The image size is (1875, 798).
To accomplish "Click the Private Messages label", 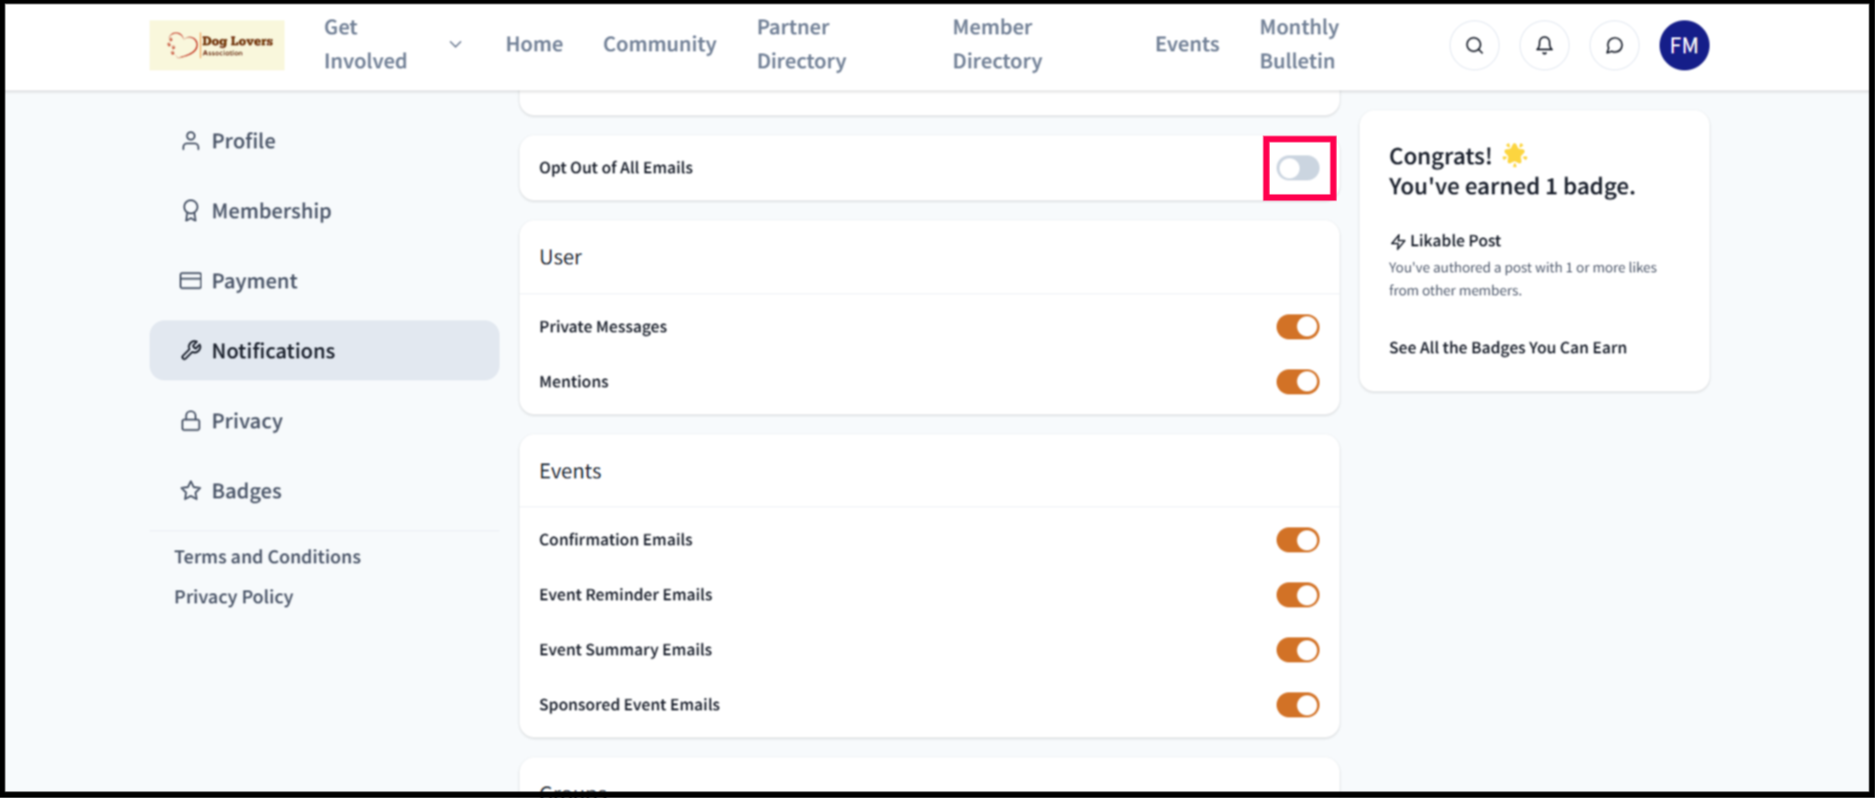I will point(602,327).
